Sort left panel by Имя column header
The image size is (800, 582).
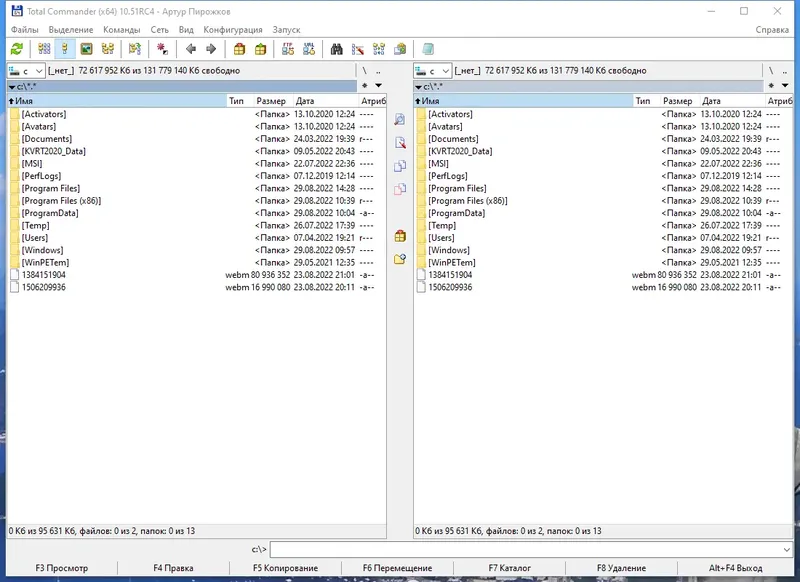(117, 101)
